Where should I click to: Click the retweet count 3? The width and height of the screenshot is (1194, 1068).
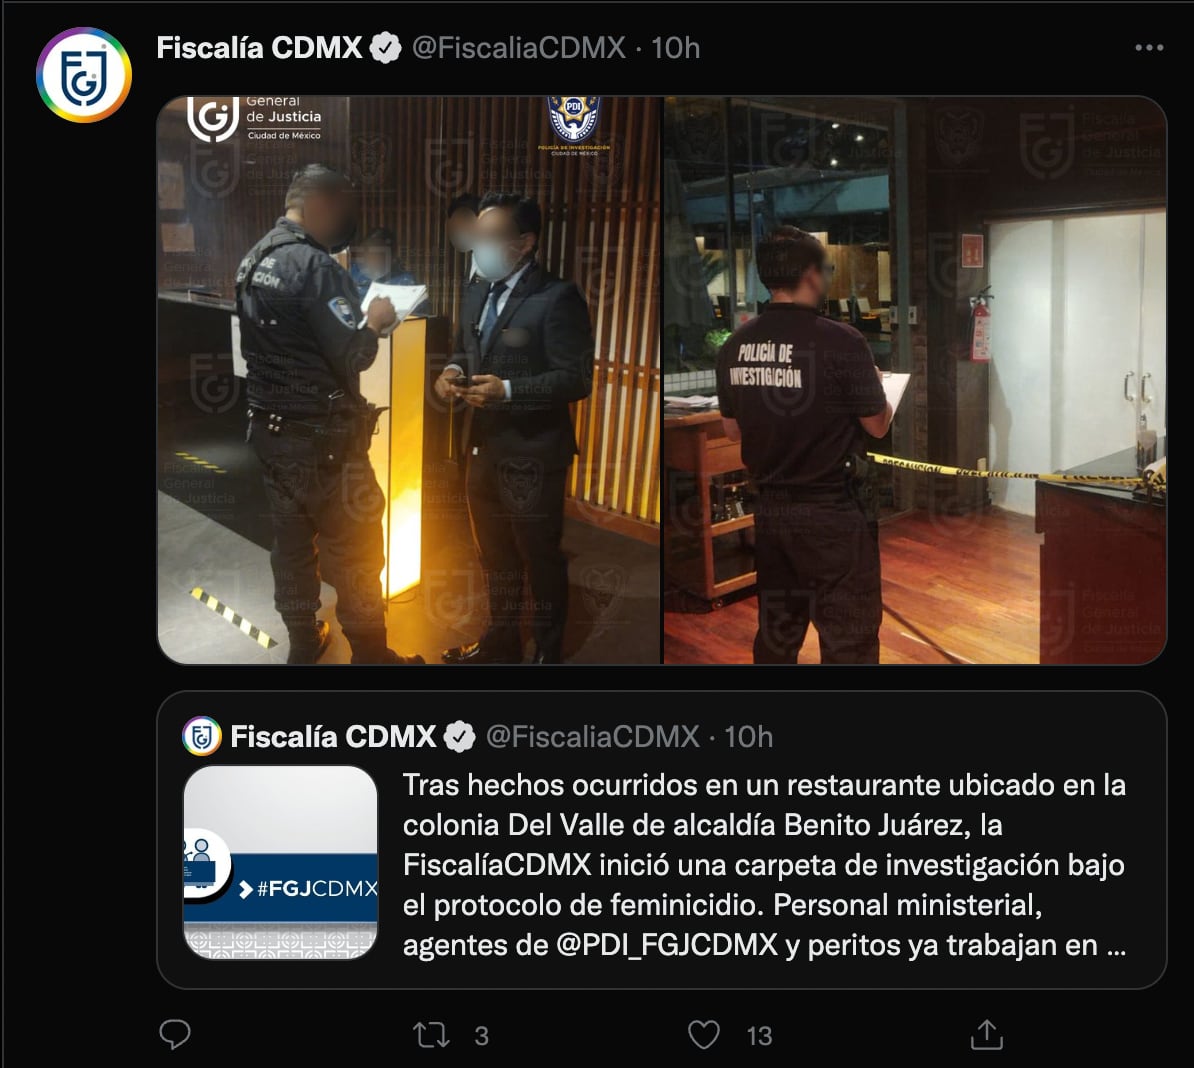pos(481,1036)
